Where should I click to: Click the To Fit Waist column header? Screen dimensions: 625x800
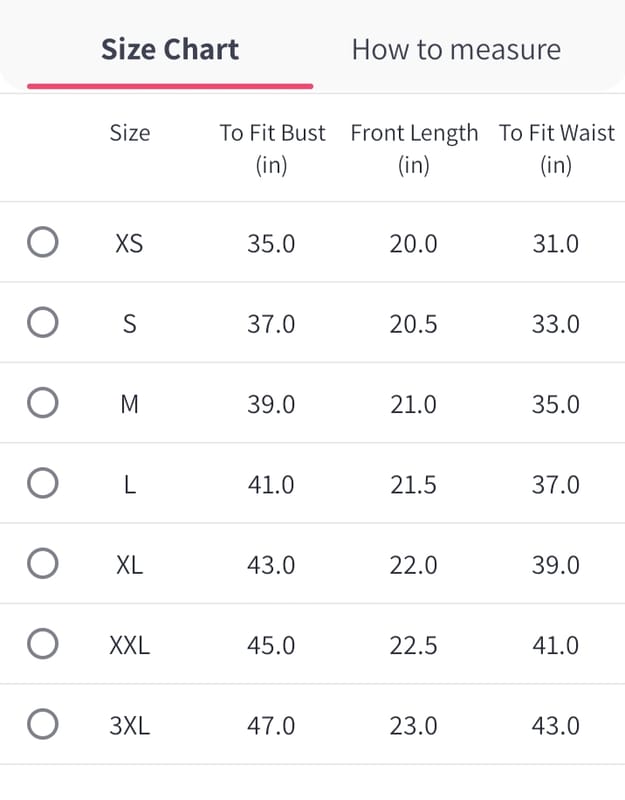point(556,149)
